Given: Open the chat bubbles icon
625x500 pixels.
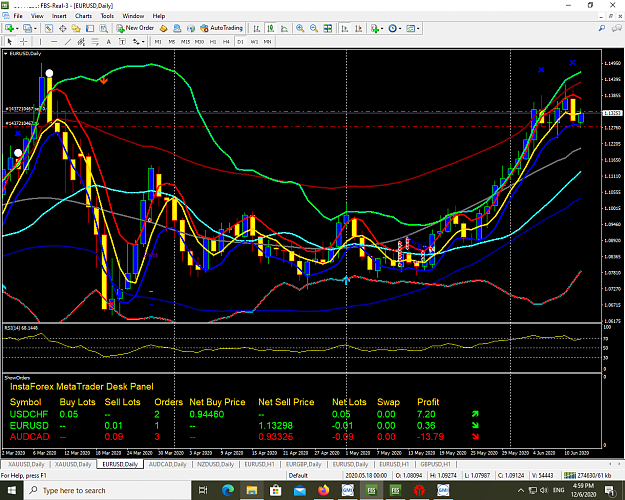Looking at the screenshot, I should click(617, 28).
